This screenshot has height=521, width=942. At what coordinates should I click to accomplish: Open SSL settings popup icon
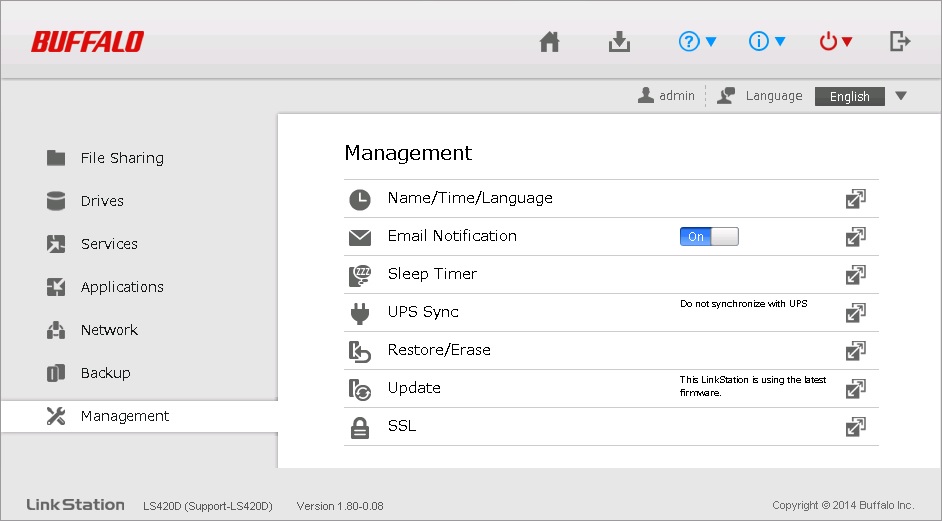click(x=855, y=427)
